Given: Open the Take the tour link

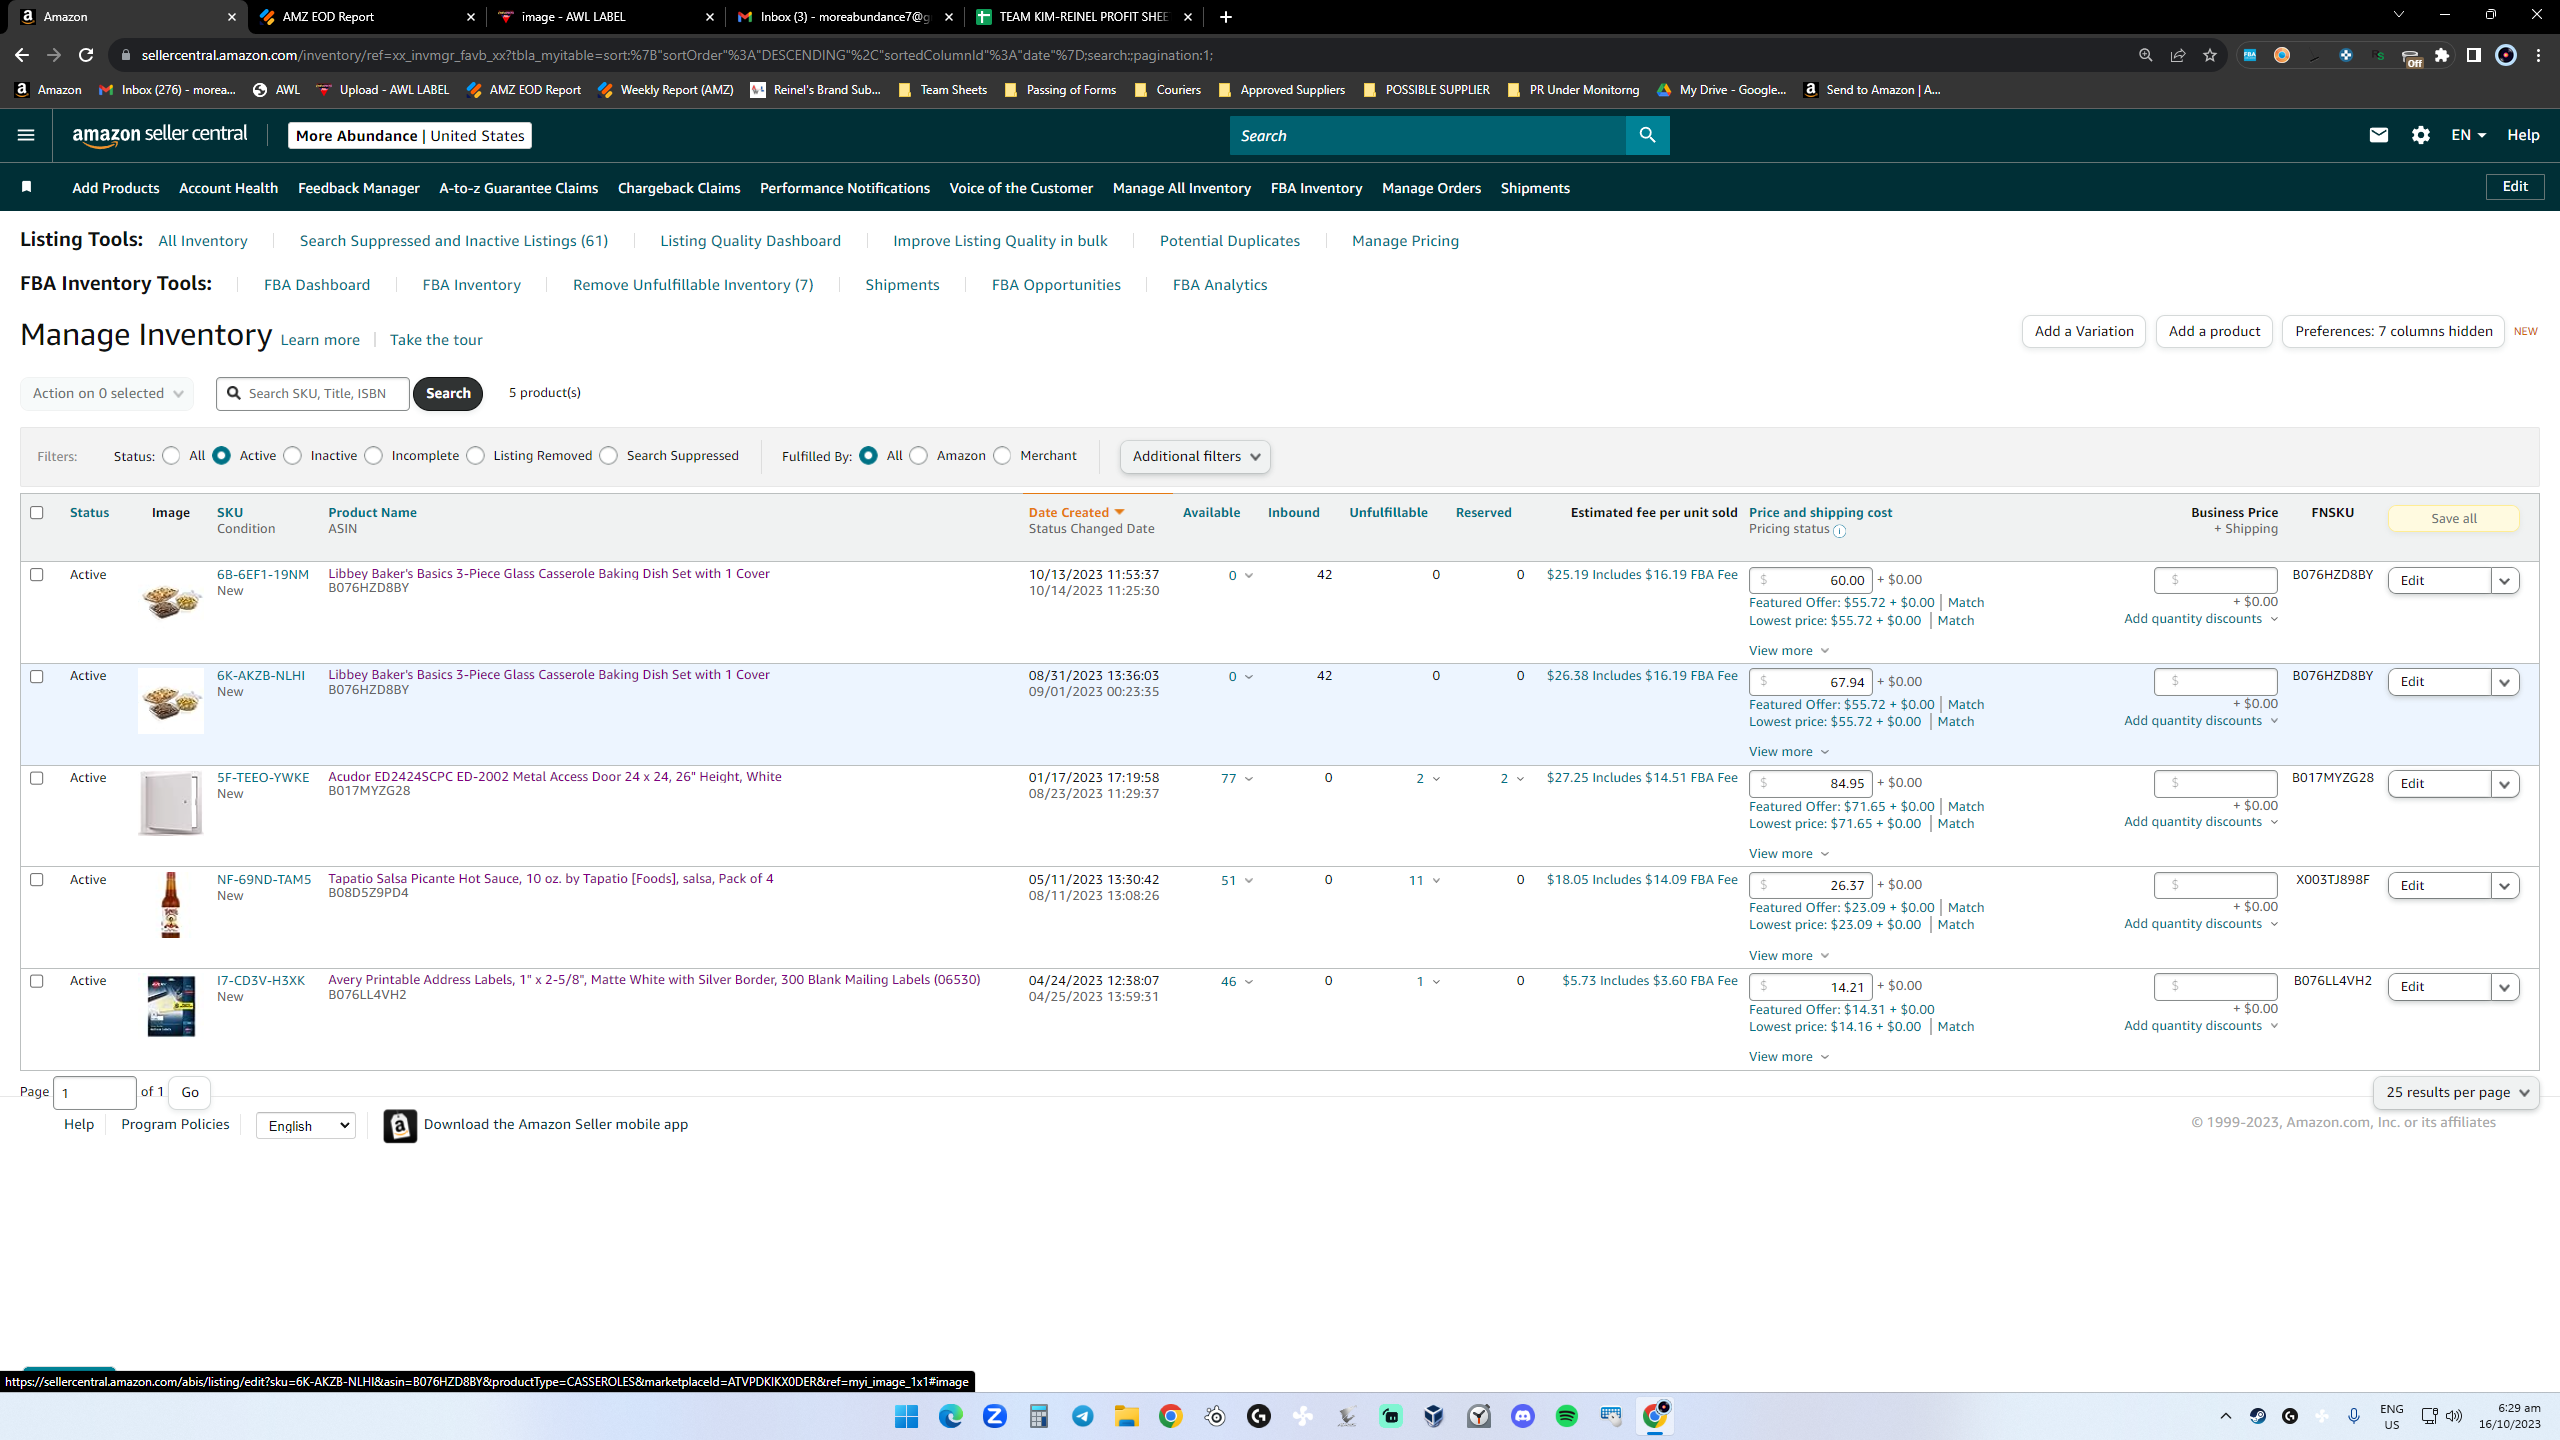Looking at the screenshot, I should [436, 340].
